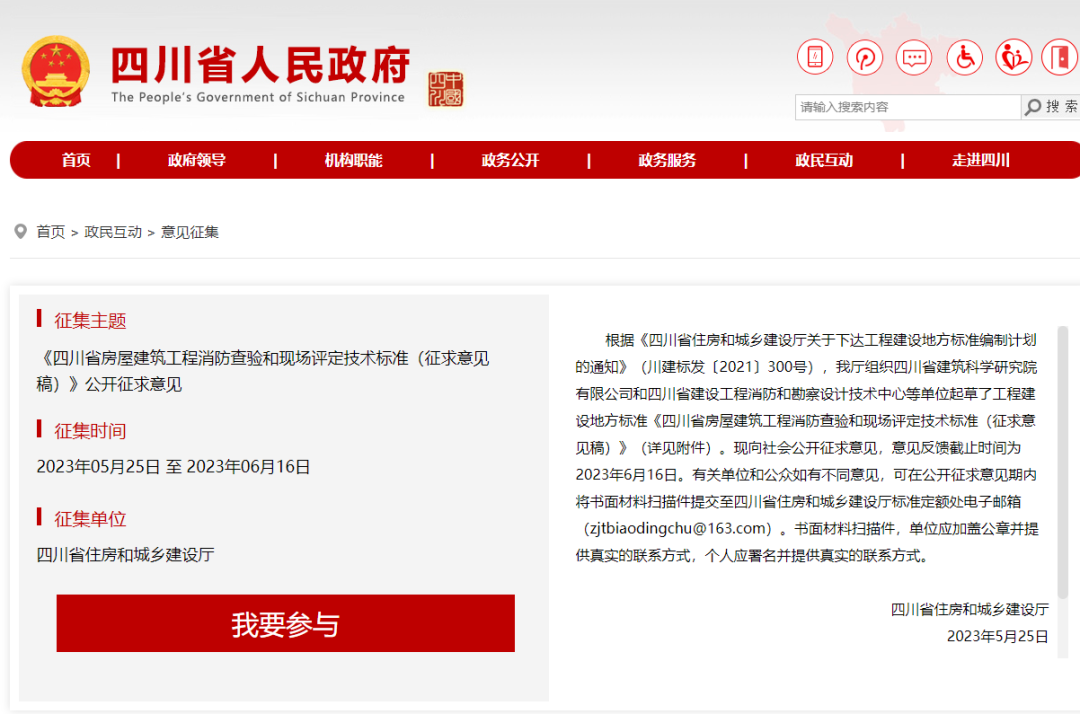Image resolution: width=1080 pixels, height=714 pixels.
Task: Click the door login icon
Action: (x=1060, y=57)
